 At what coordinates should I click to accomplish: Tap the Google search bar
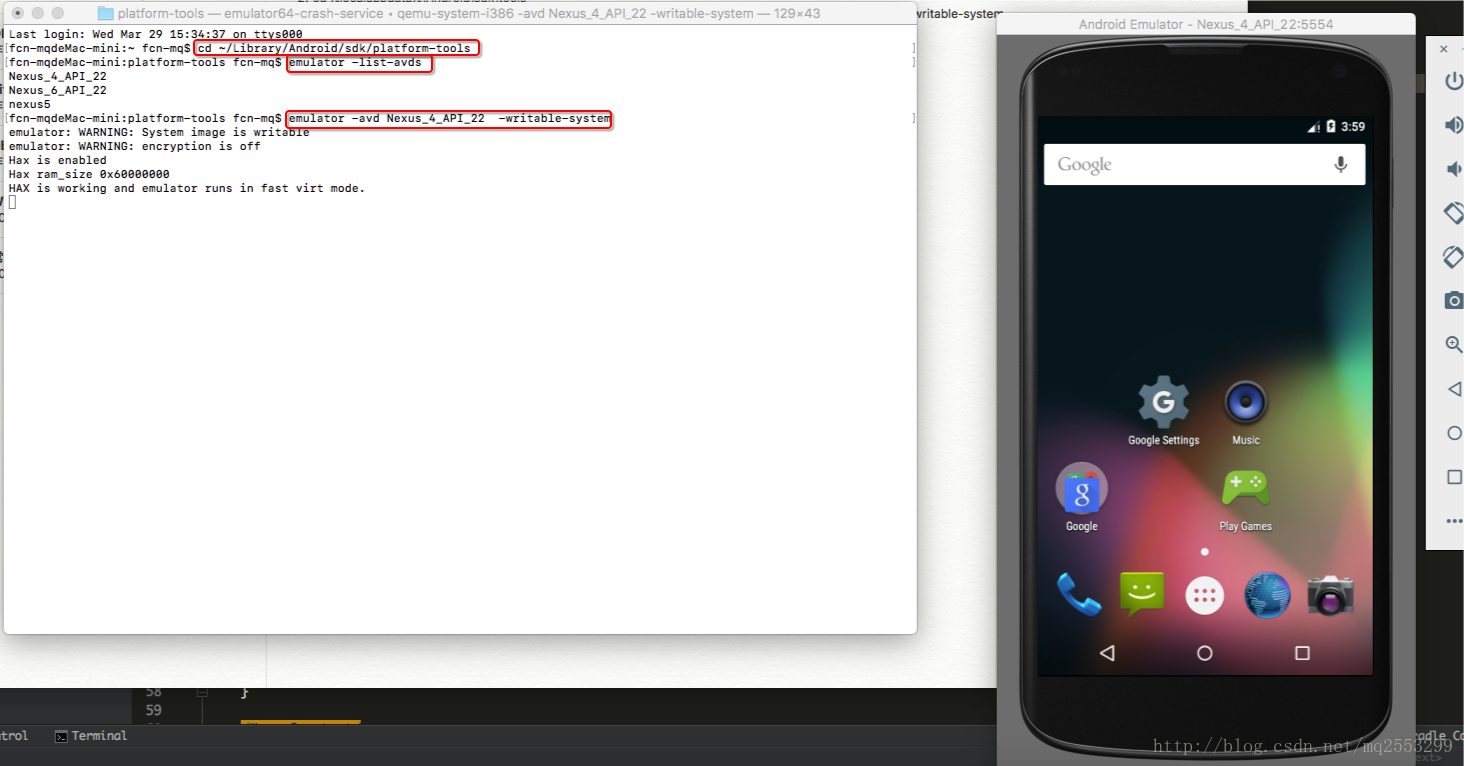coord(1204,165)
